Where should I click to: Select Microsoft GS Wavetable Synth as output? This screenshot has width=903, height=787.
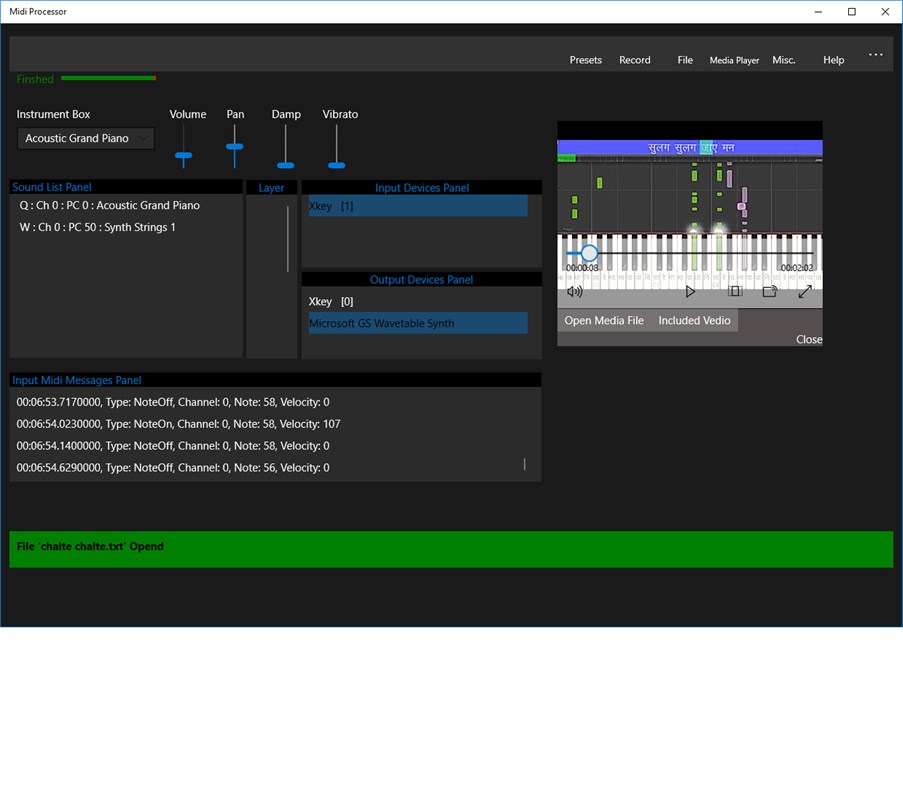pyautogui.click(x=421, y=322)
